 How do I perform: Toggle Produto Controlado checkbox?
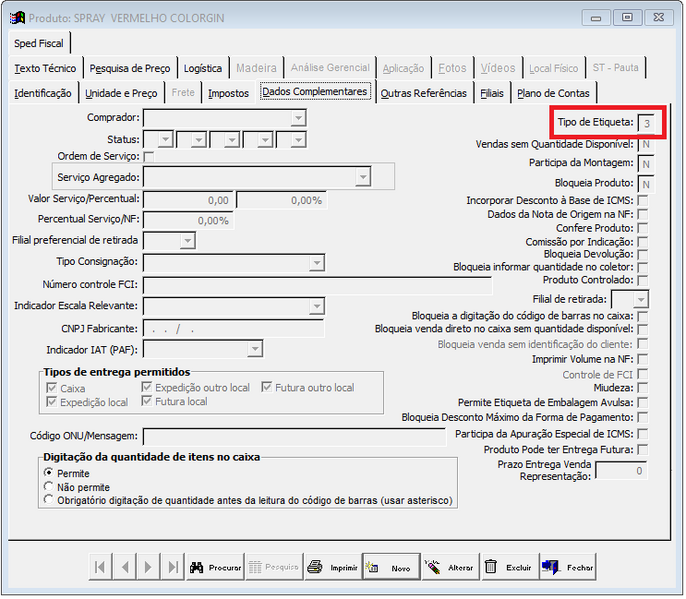click(643, 280)
